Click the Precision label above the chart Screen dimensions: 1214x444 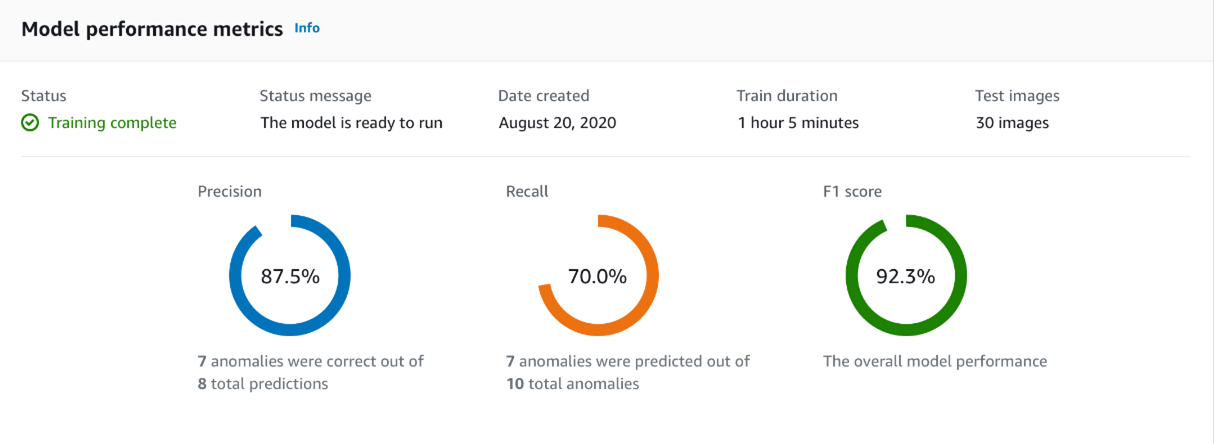(x=230, y=191)
